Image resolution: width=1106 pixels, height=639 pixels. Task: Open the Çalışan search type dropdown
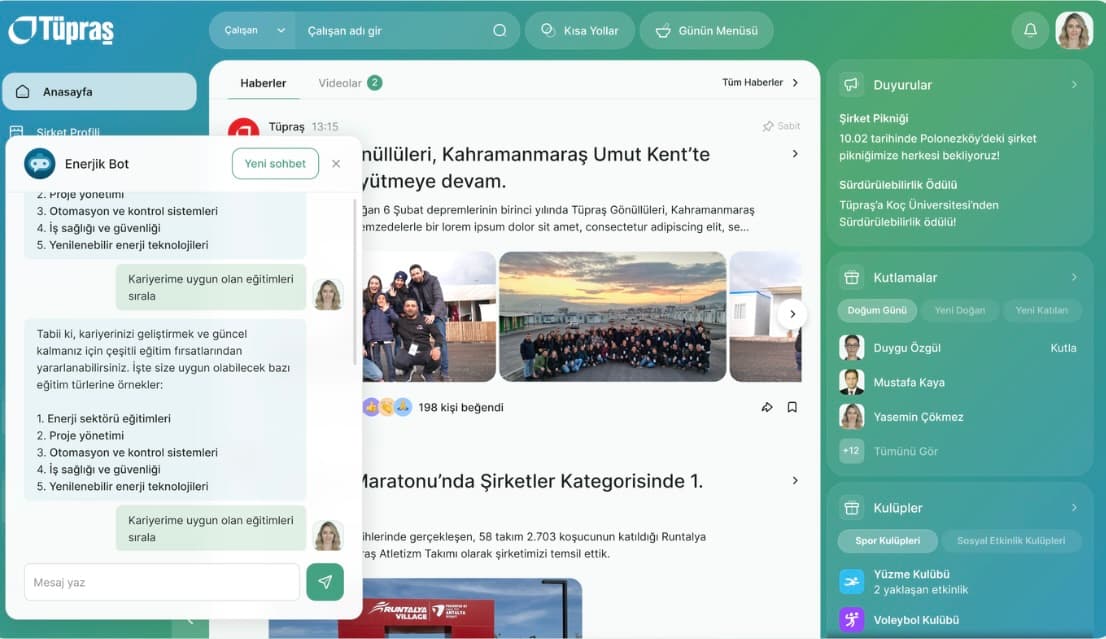coord(251,30)
